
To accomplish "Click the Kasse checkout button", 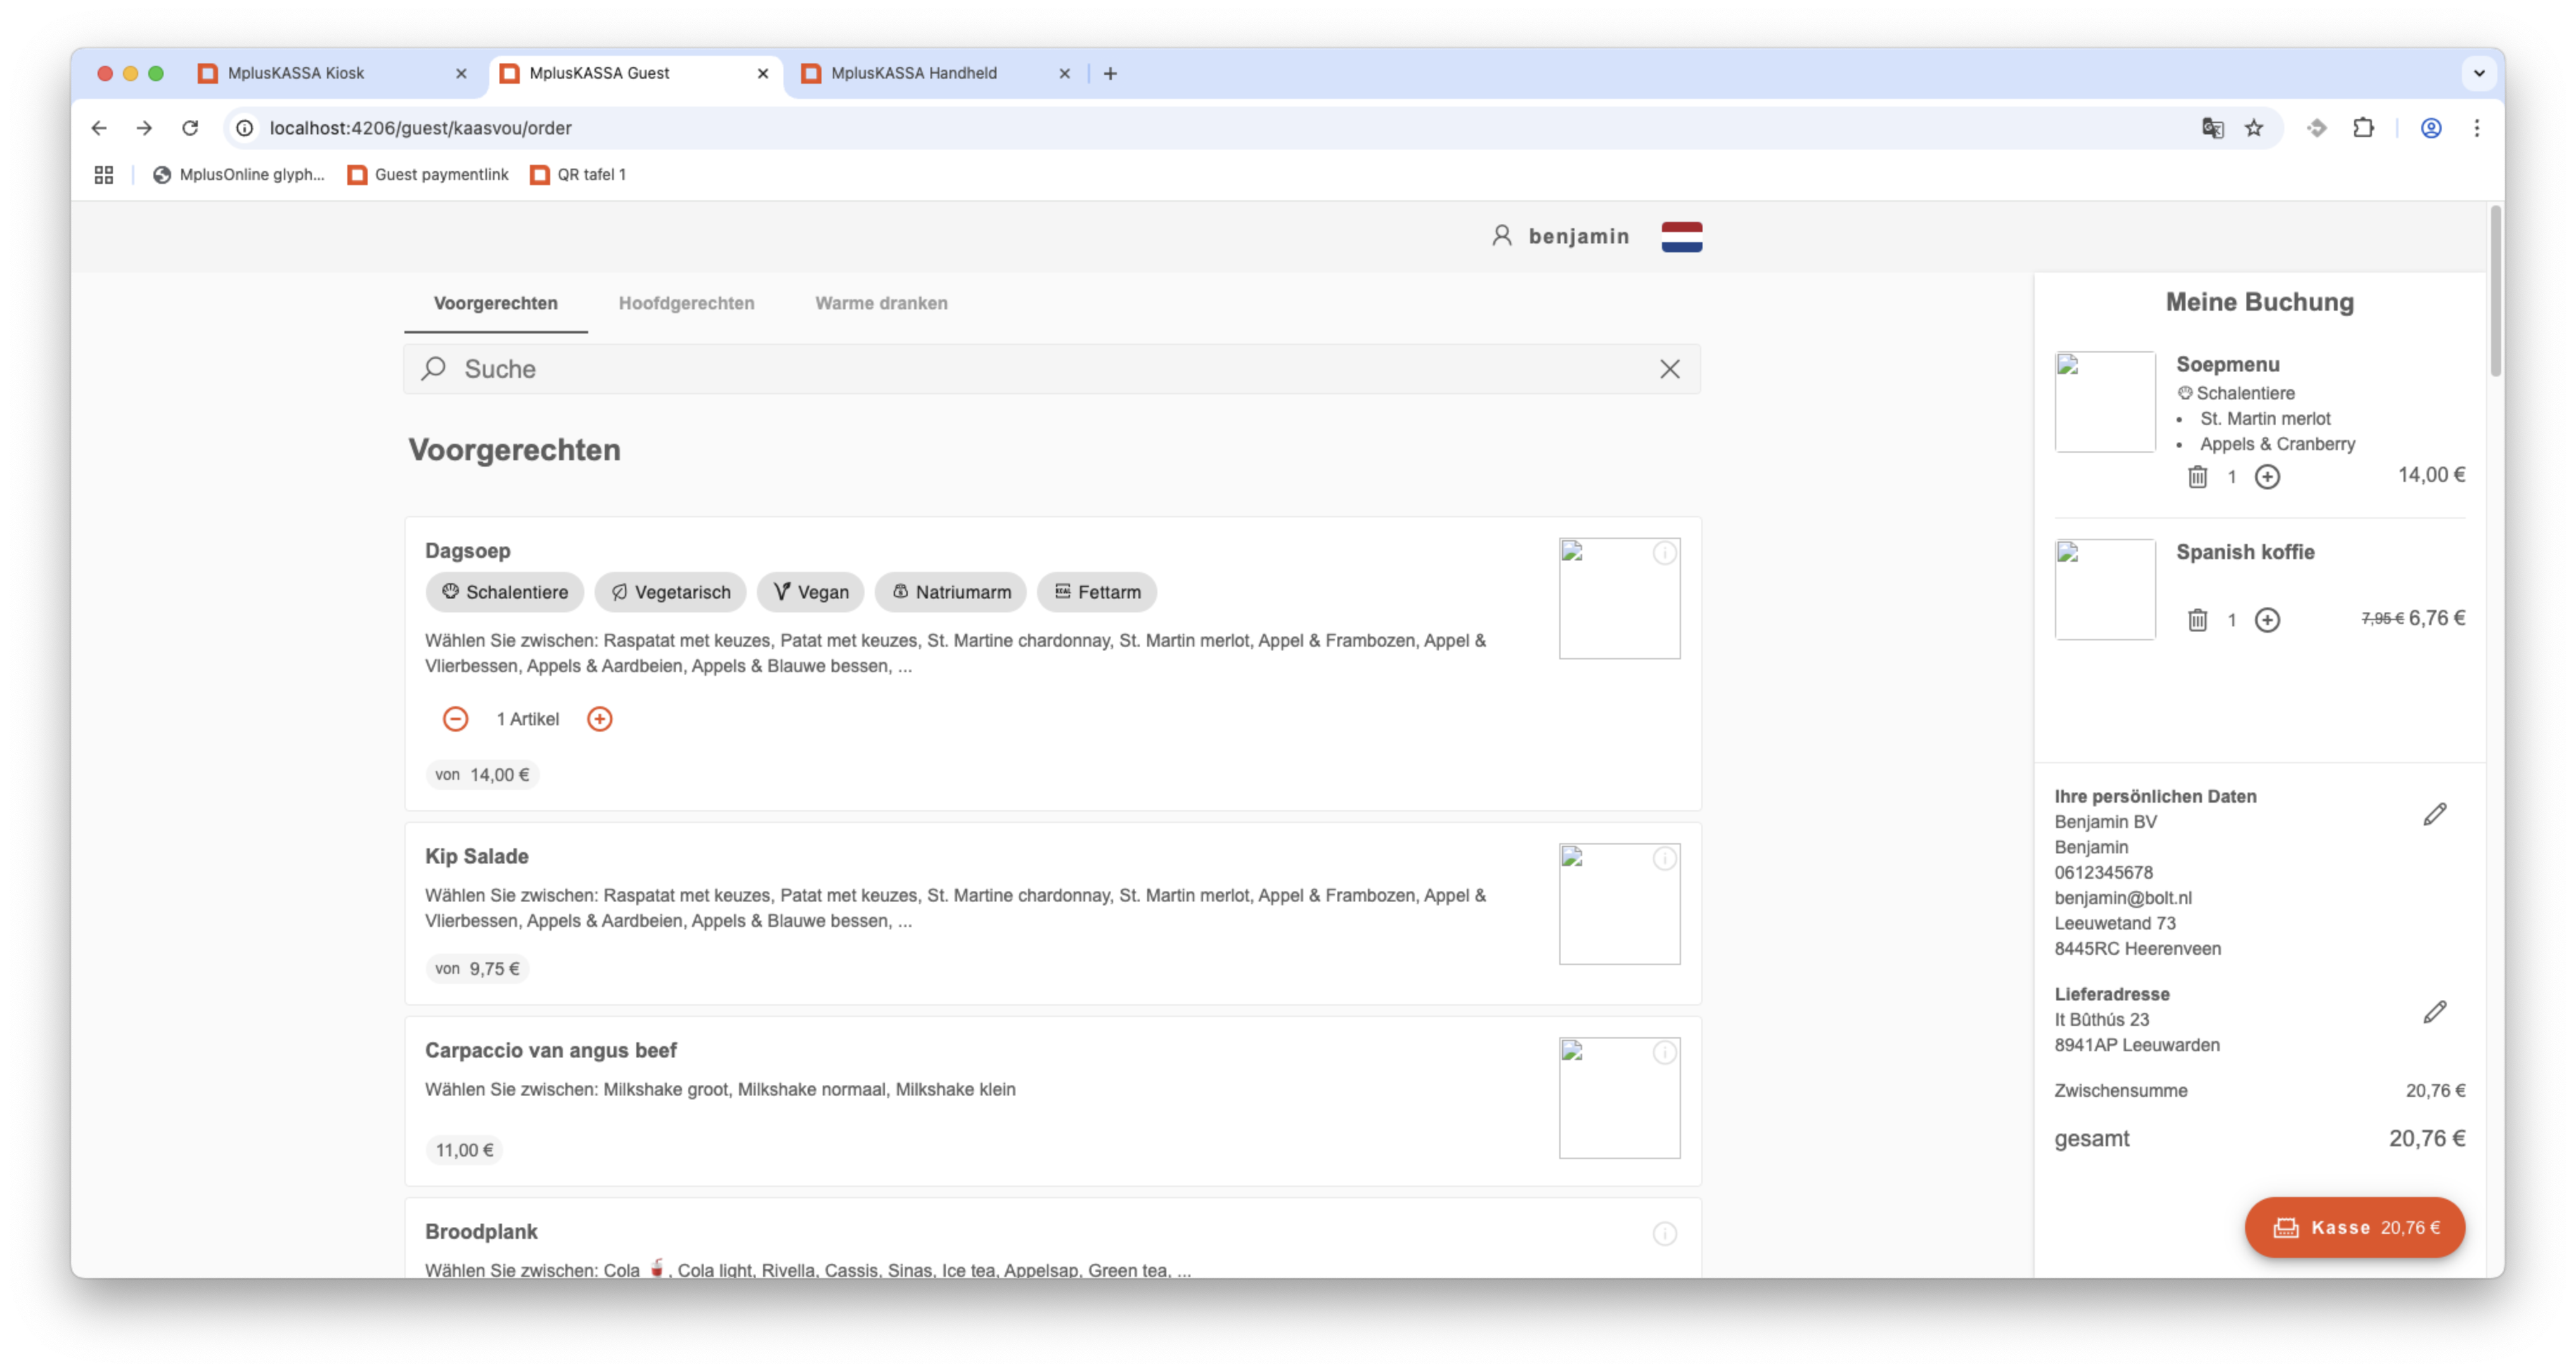I will 2354,1228.
